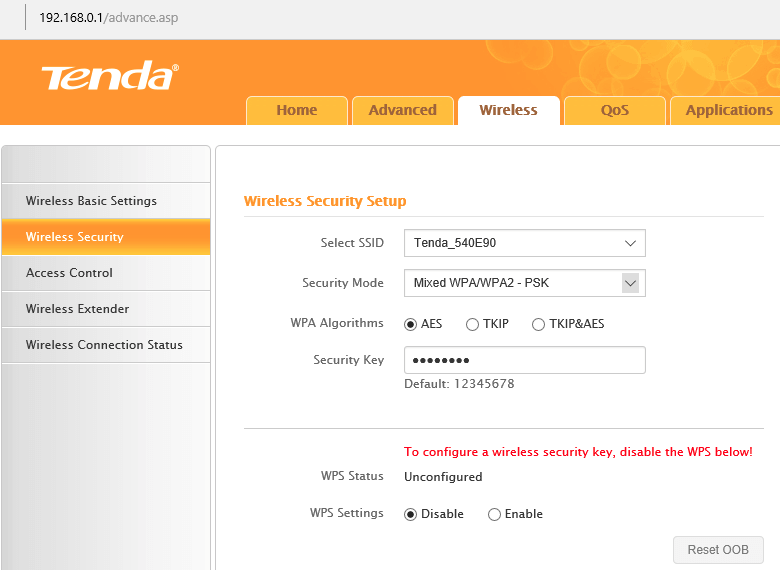Click the Tenda logo
This screenshot has width=780, height=570.
click(x=110, y=76)
